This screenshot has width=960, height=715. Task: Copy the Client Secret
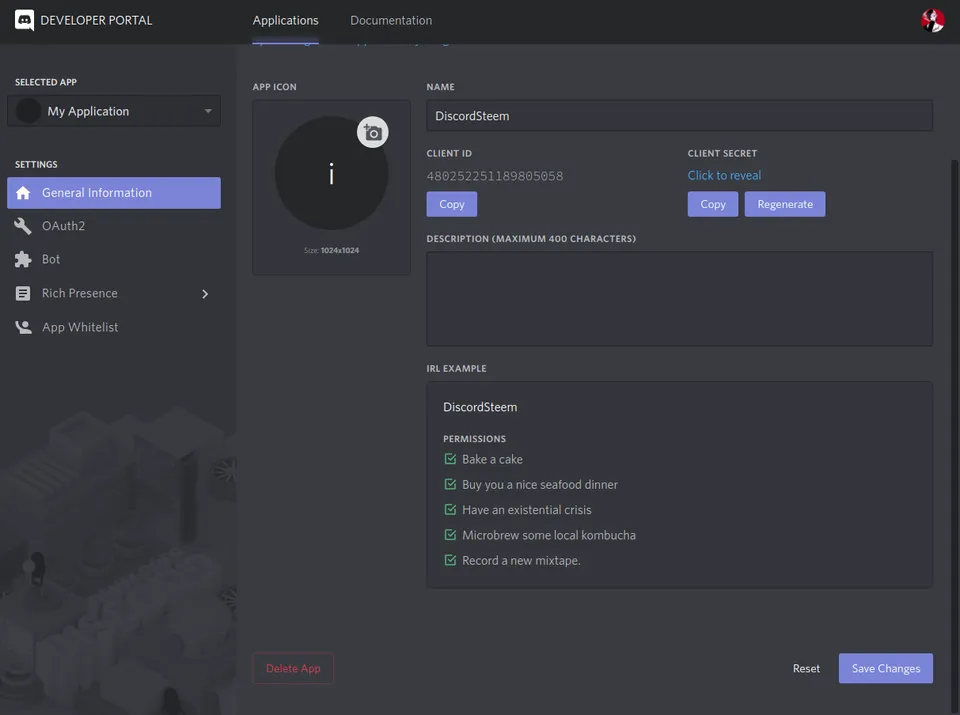click(x=713, y=204)
